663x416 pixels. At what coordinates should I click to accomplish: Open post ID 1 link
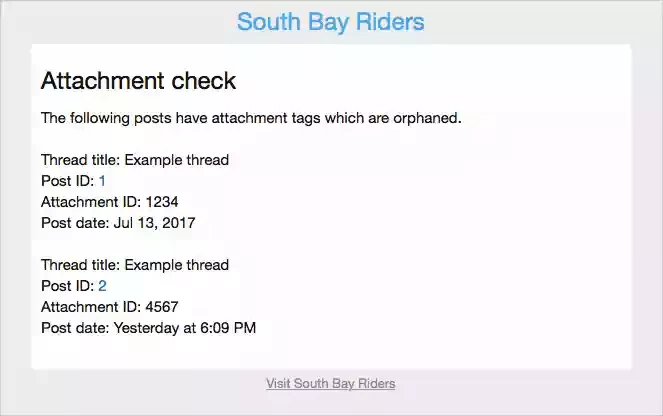102,181
